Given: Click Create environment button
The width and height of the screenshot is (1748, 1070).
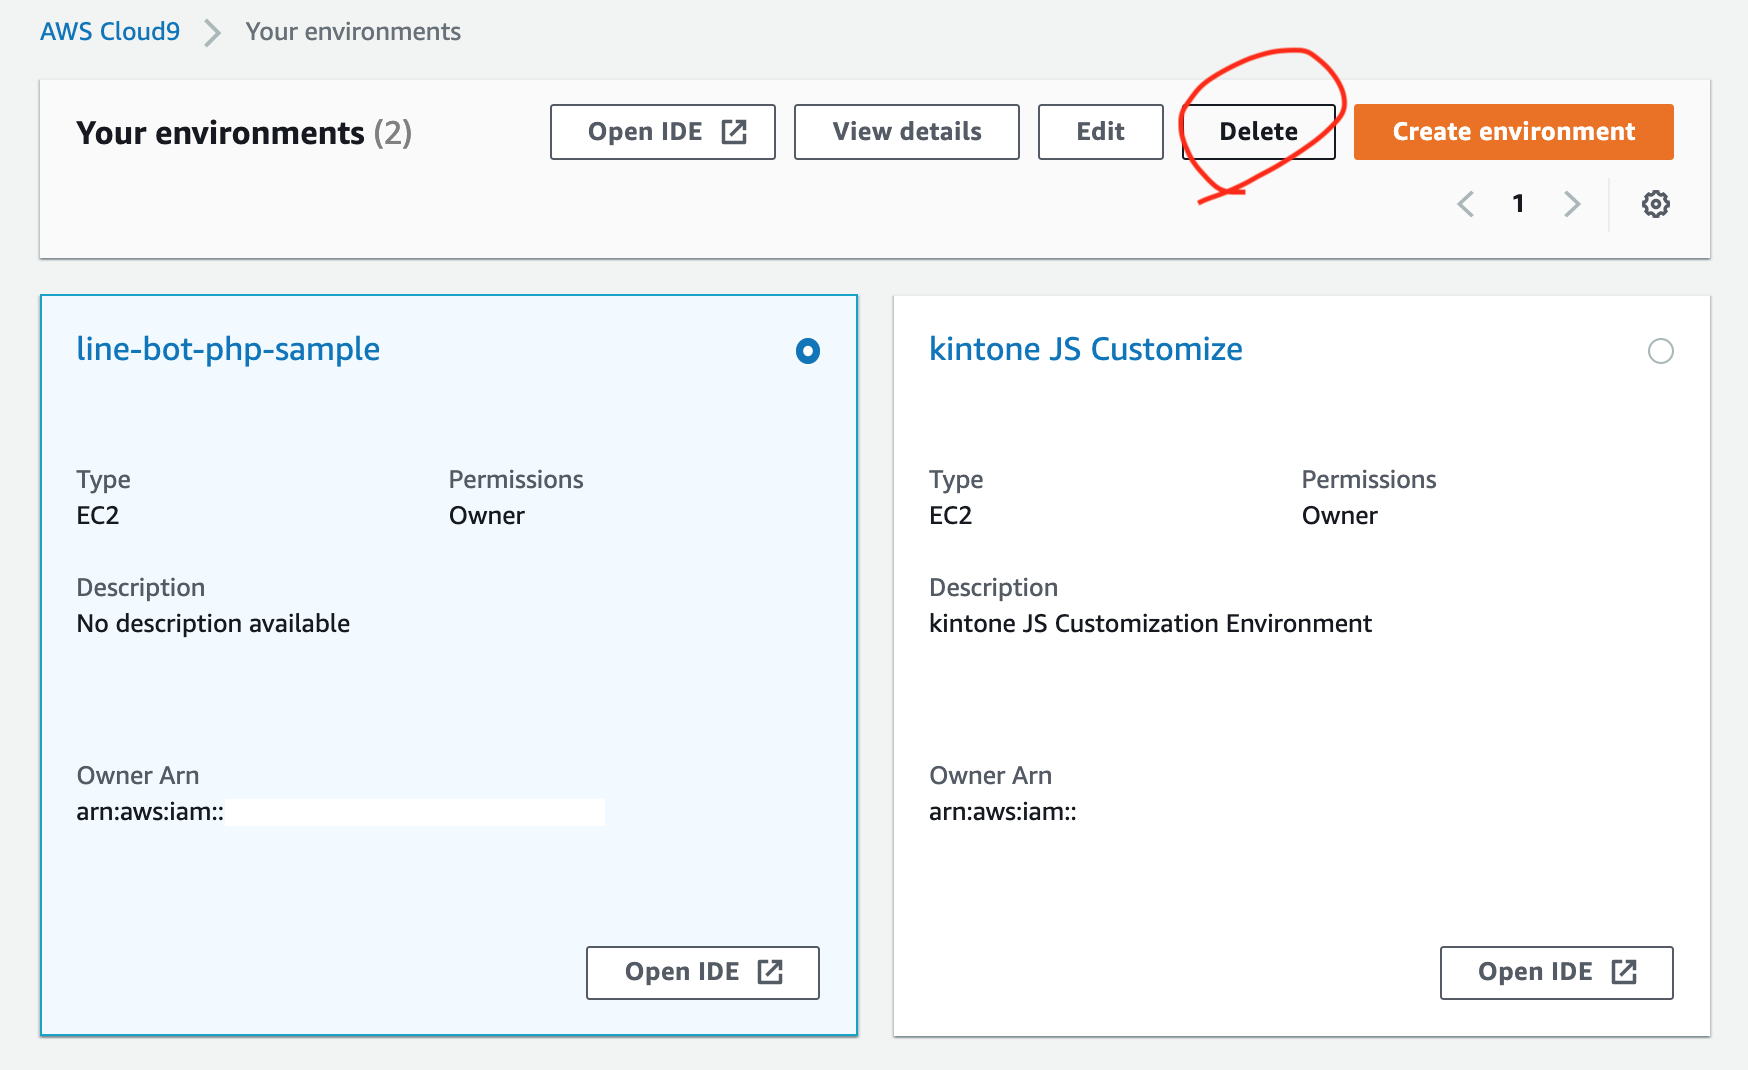Looking at the screenshot, I should pos(1514,132).
